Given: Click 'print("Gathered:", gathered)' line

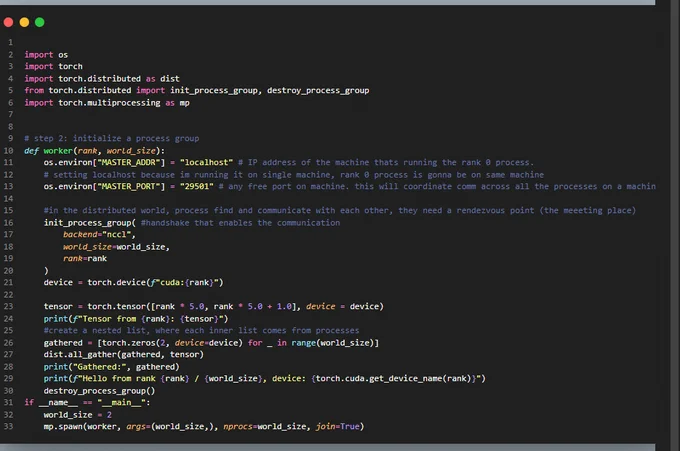Looking at the screenshot, I should (111, 367).
